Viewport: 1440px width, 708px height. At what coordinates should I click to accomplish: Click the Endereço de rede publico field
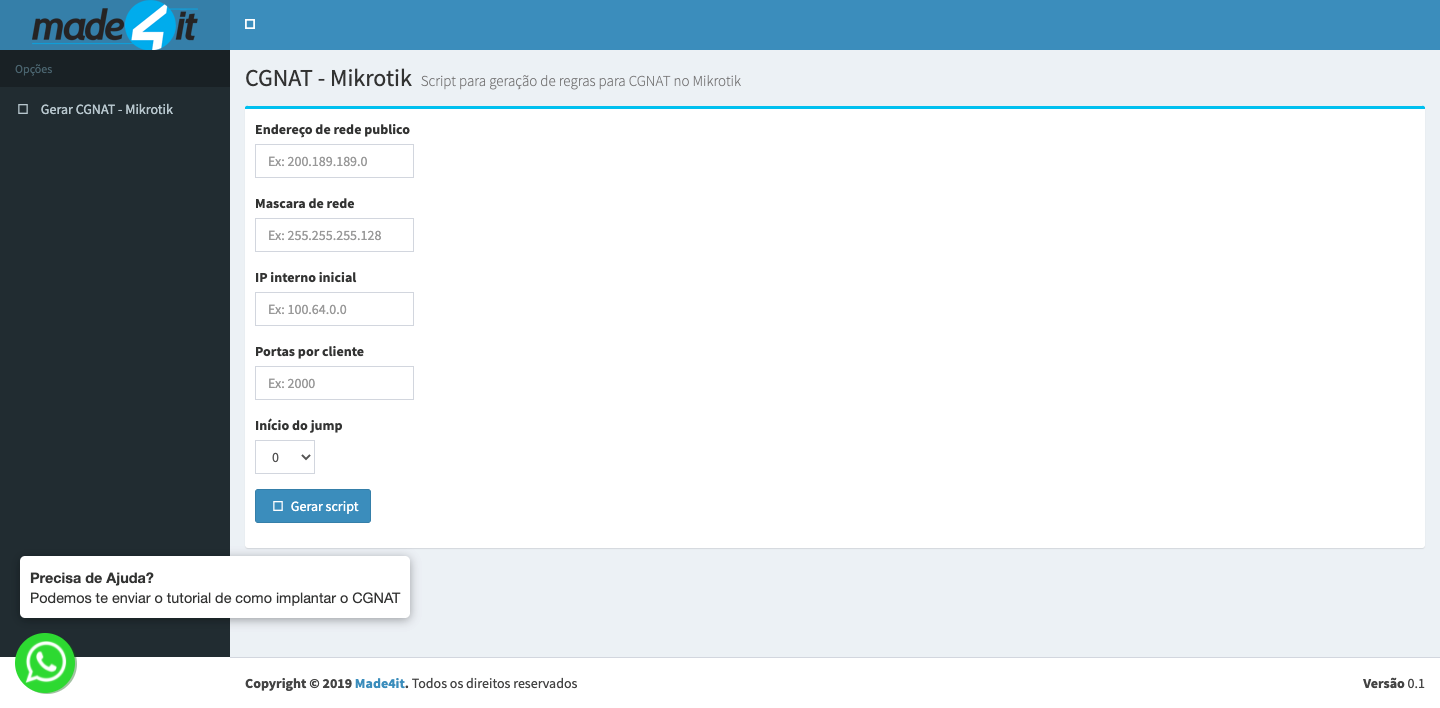click(334, 161)
